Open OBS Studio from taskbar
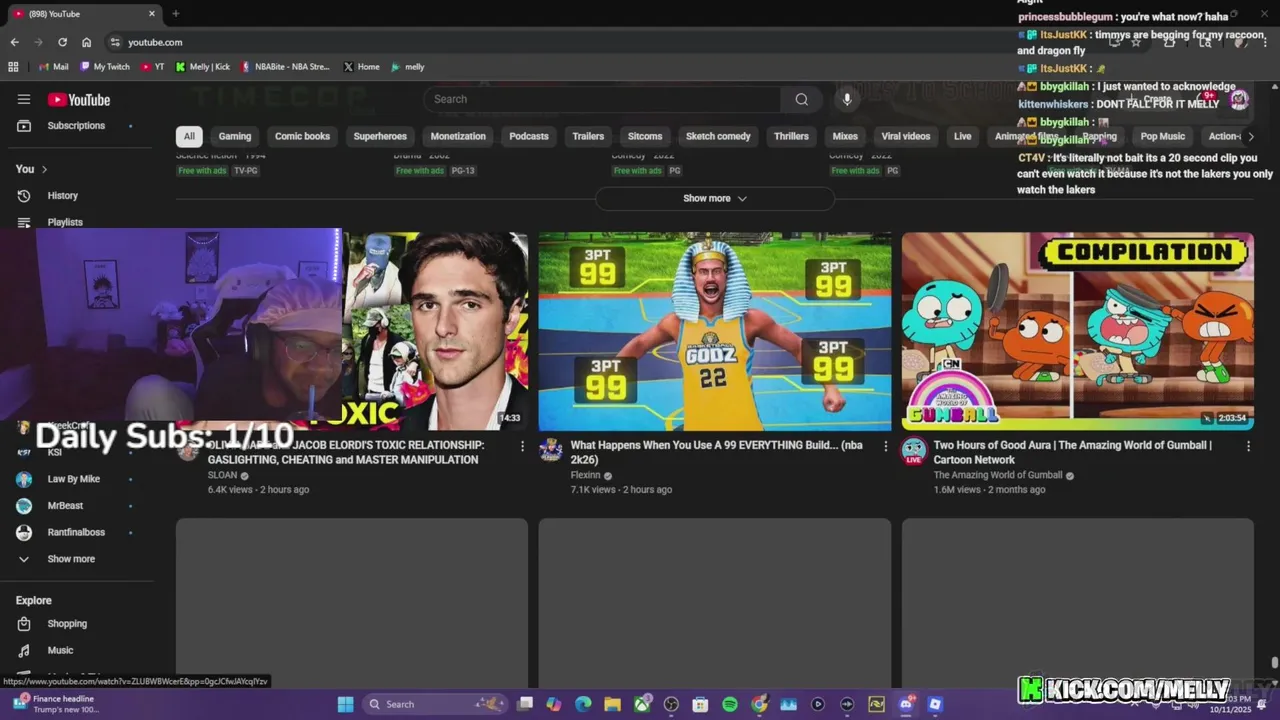Image resolution: width=1280 pixels, height=720 pixels. click(671, 704)
